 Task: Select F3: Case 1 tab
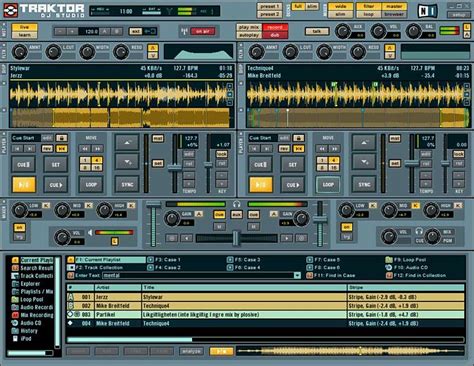(164, 260)
